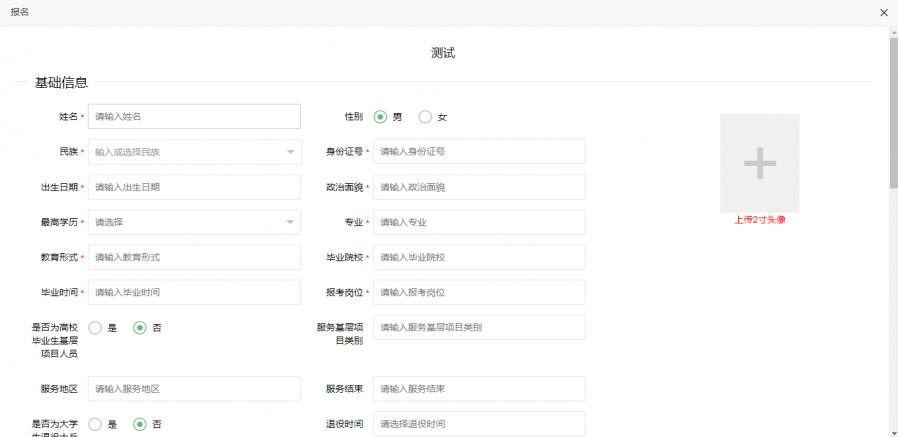Choose 否 for 是否为高校毕业生基层项目人员
898x437 pixels.
coord(140,328)
